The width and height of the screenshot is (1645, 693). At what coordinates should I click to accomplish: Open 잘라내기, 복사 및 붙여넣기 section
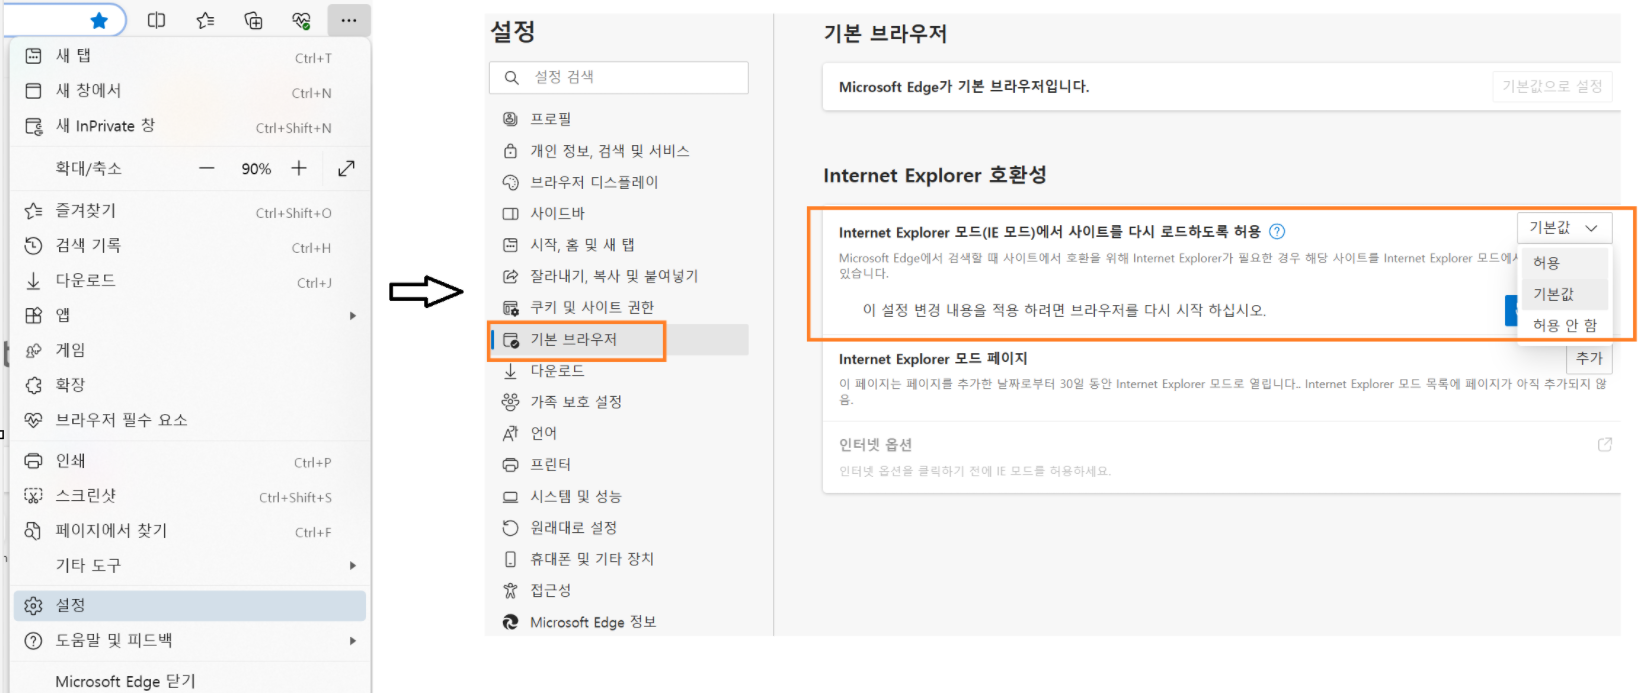pos(619,276)
